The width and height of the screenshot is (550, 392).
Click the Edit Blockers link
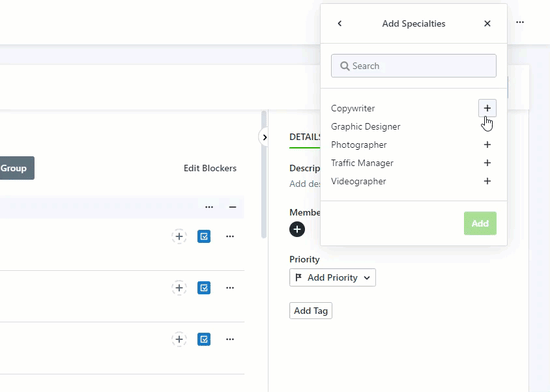(x=210, y=168)
